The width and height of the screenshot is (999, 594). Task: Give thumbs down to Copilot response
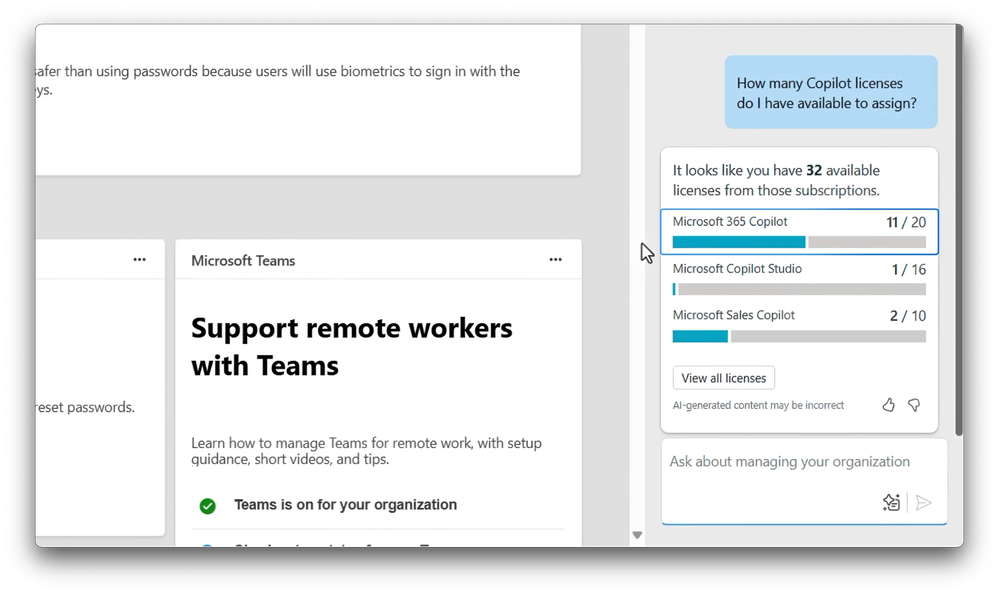click(914, 405)
